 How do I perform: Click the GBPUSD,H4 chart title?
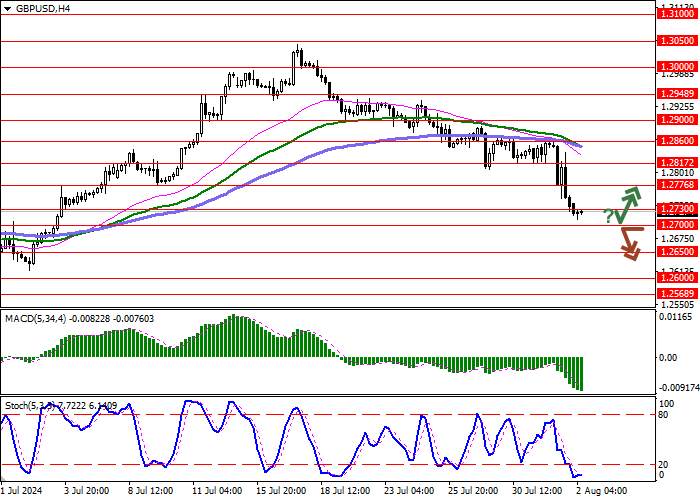point(43,8)
